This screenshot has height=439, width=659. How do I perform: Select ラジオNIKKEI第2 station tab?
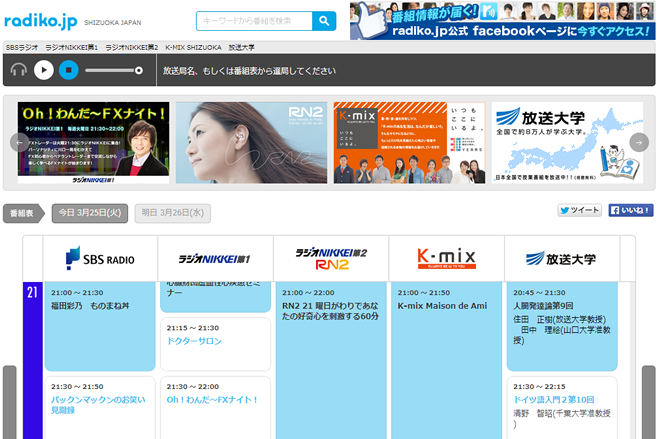132,47
